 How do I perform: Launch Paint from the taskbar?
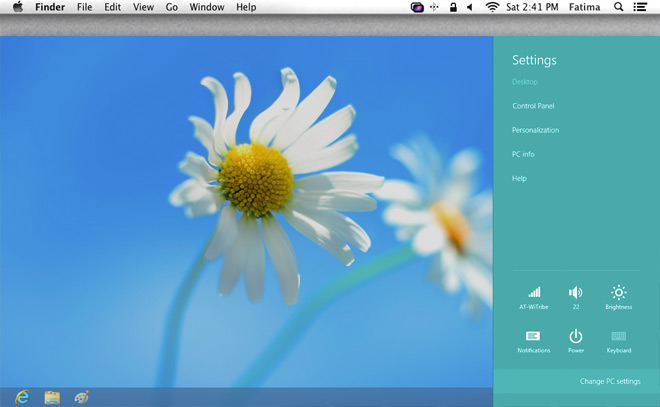(x=82, y=397)
